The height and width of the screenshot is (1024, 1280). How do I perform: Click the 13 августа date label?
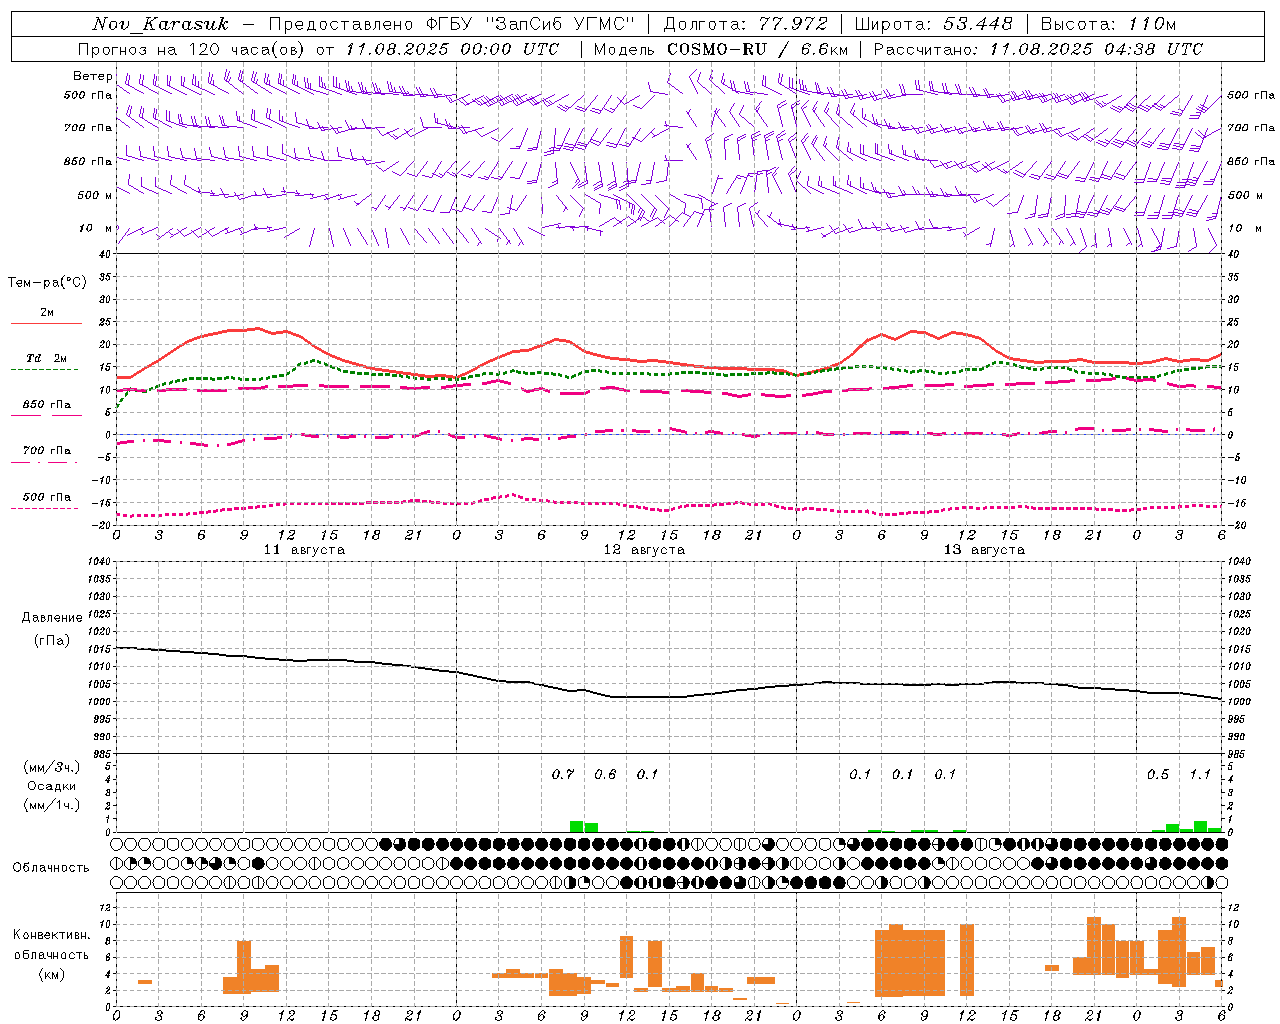point(984,550)
